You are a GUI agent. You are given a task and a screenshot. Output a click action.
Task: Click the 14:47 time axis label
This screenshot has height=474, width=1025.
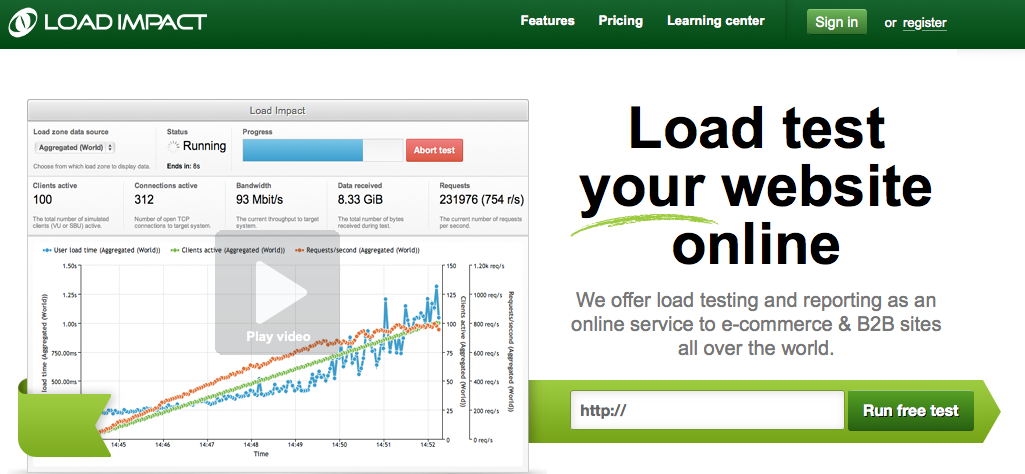(x=207, y=445)
